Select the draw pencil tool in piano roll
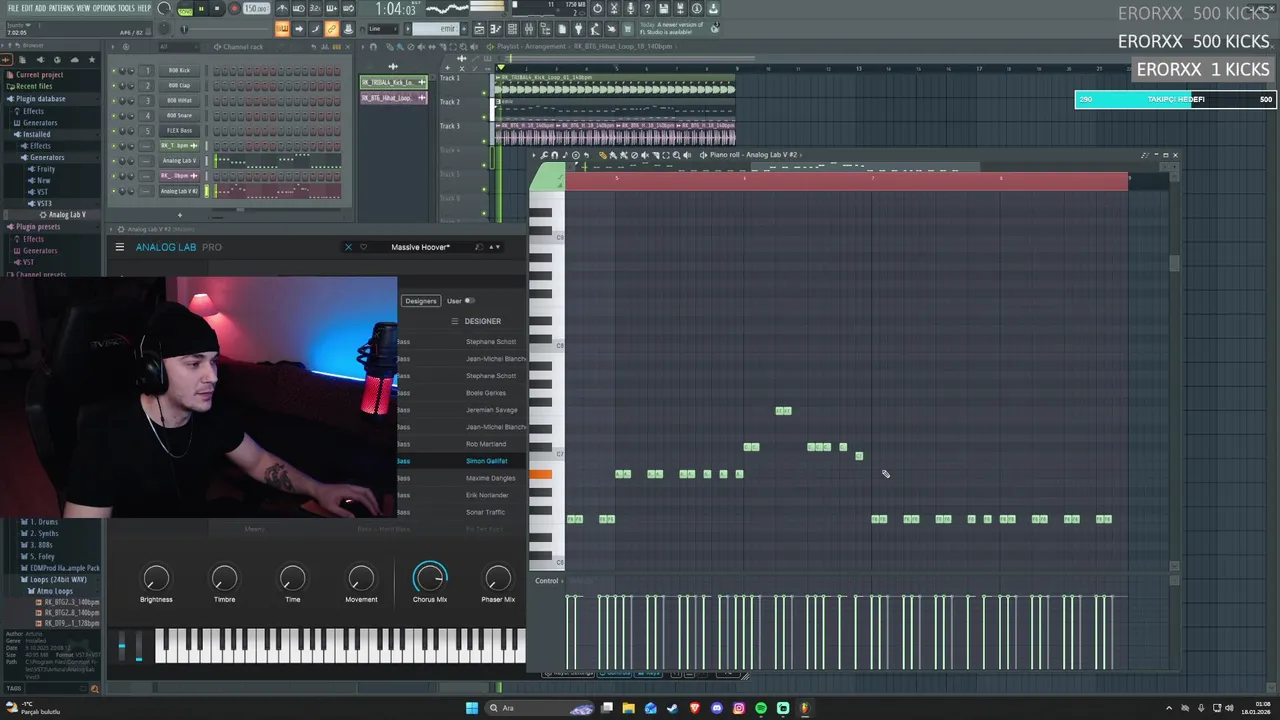This screenshot has width=1280, height=720. [x=602, y=155]
